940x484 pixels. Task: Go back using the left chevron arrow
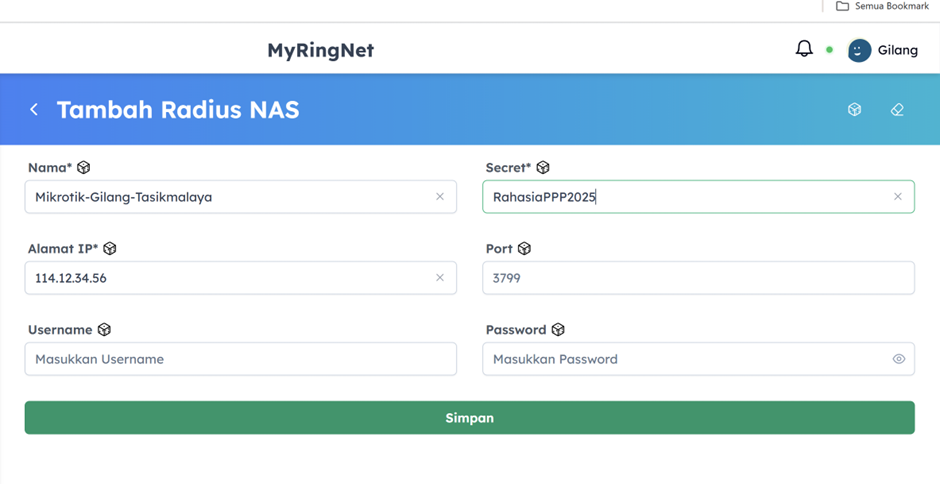[x=34, y=109]
